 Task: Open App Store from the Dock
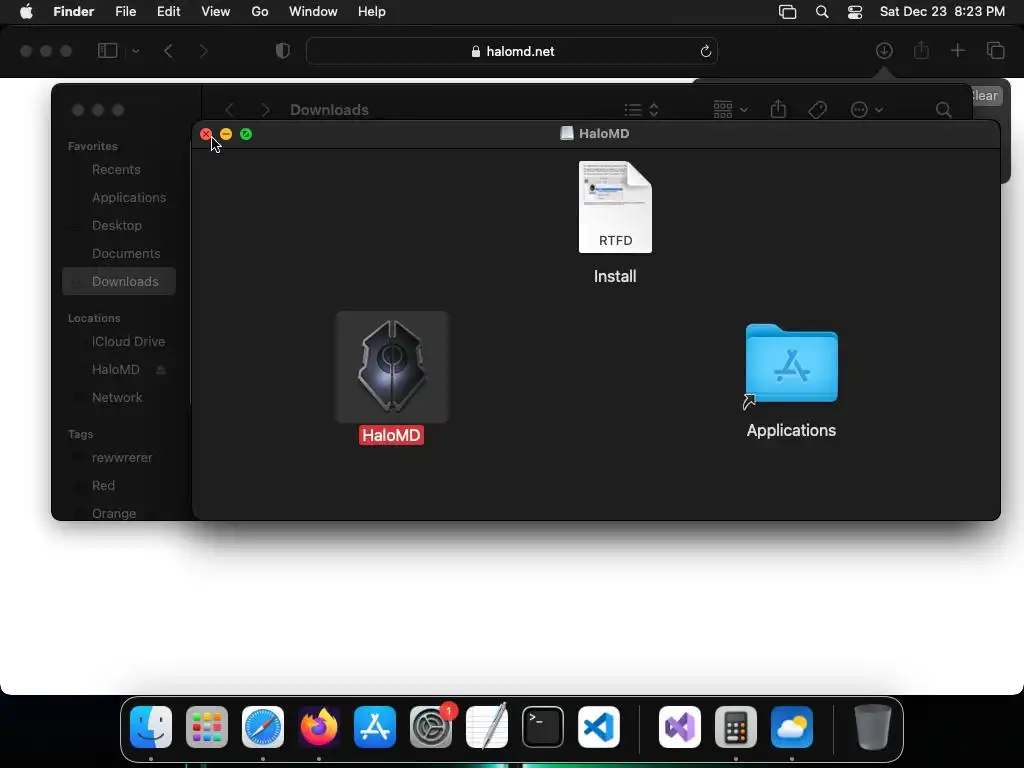click(x=375, y=727)
